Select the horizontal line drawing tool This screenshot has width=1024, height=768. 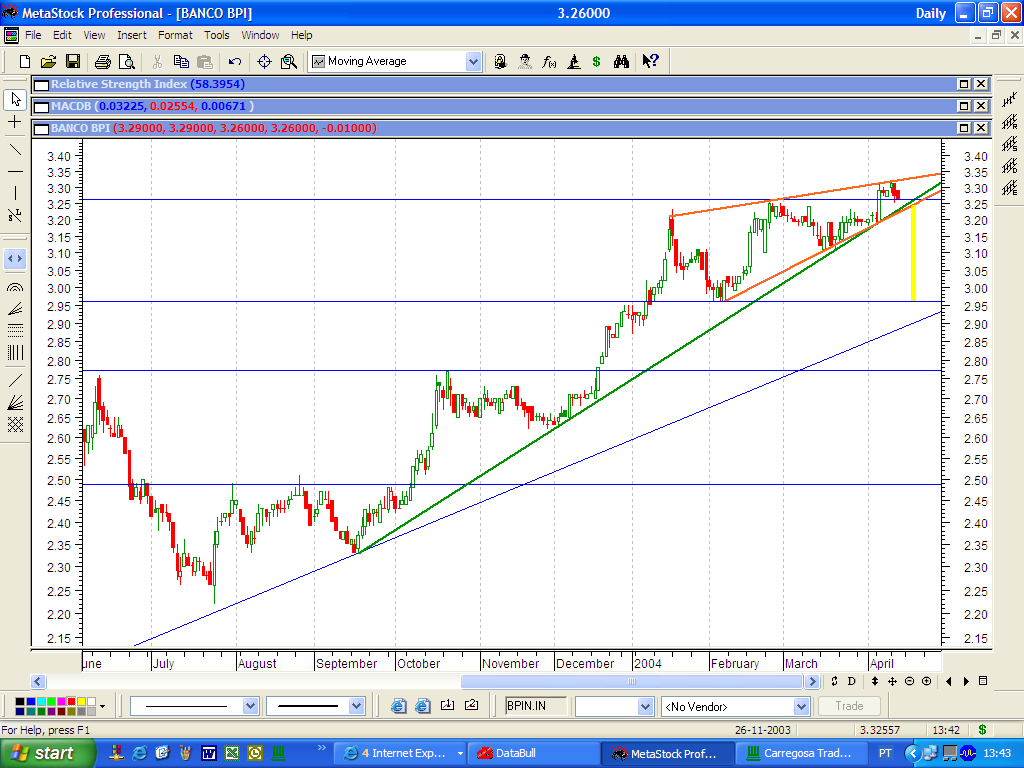point(15,171)
